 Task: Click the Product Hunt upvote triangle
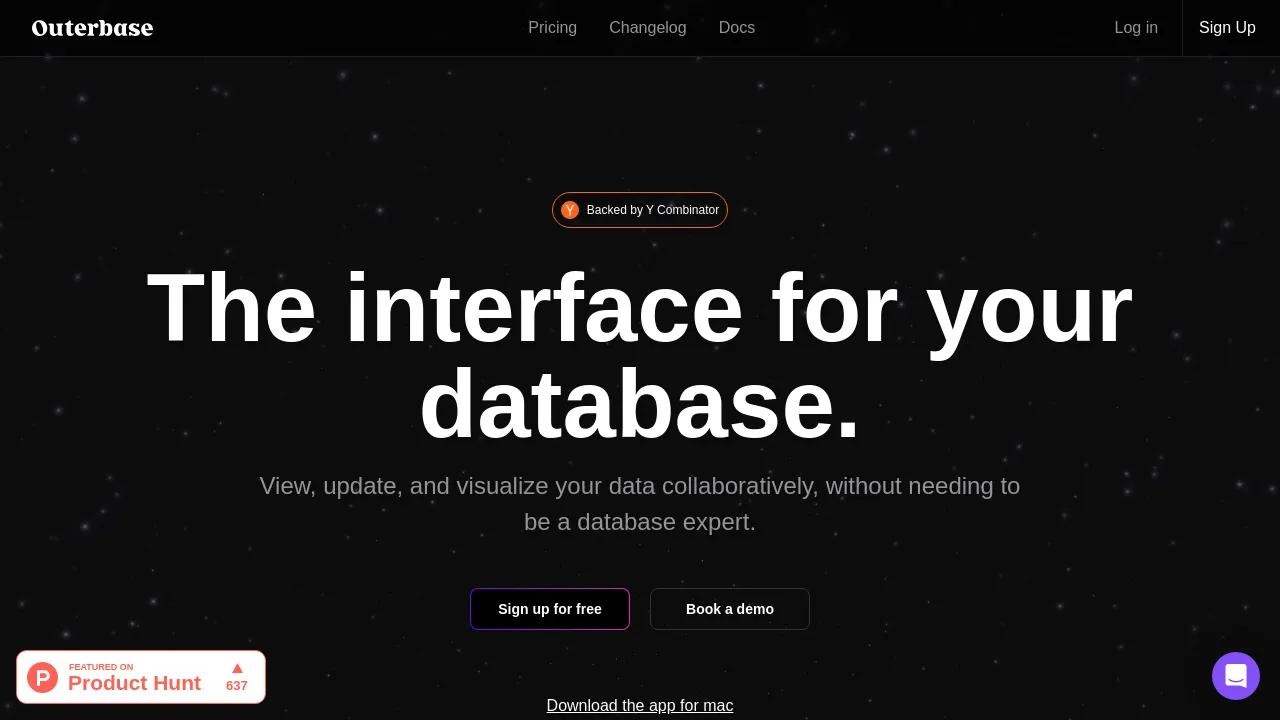(237, 668)
